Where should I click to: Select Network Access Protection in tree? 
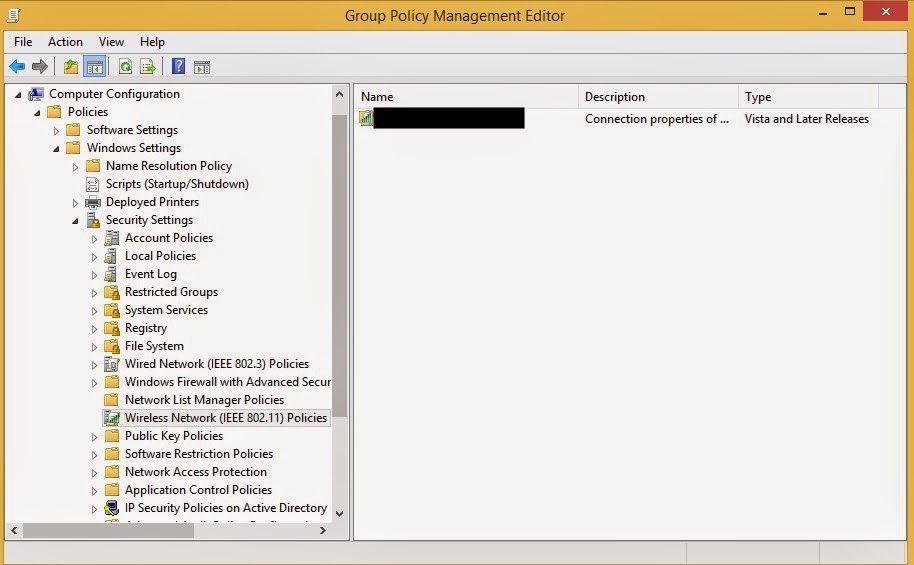(x=196, y=472)
